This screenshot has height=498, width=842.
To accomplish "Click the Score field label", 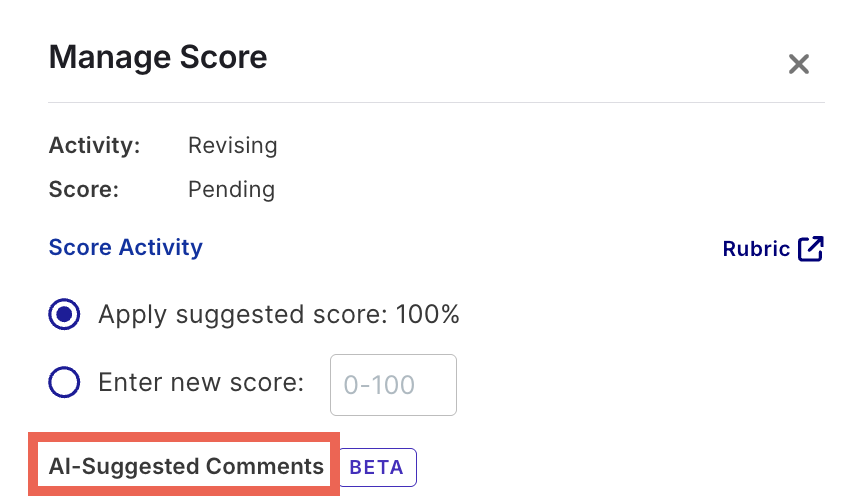I will pos(83,189).
